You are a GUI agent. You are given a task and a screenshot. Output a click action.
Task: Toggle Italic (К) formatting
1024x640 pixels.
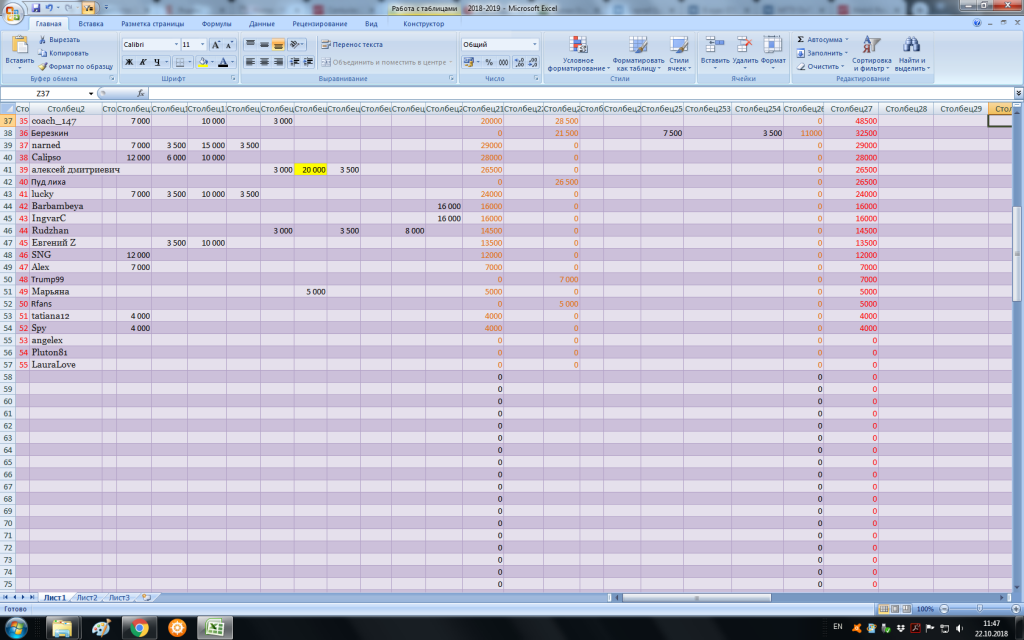pos(143,62)
